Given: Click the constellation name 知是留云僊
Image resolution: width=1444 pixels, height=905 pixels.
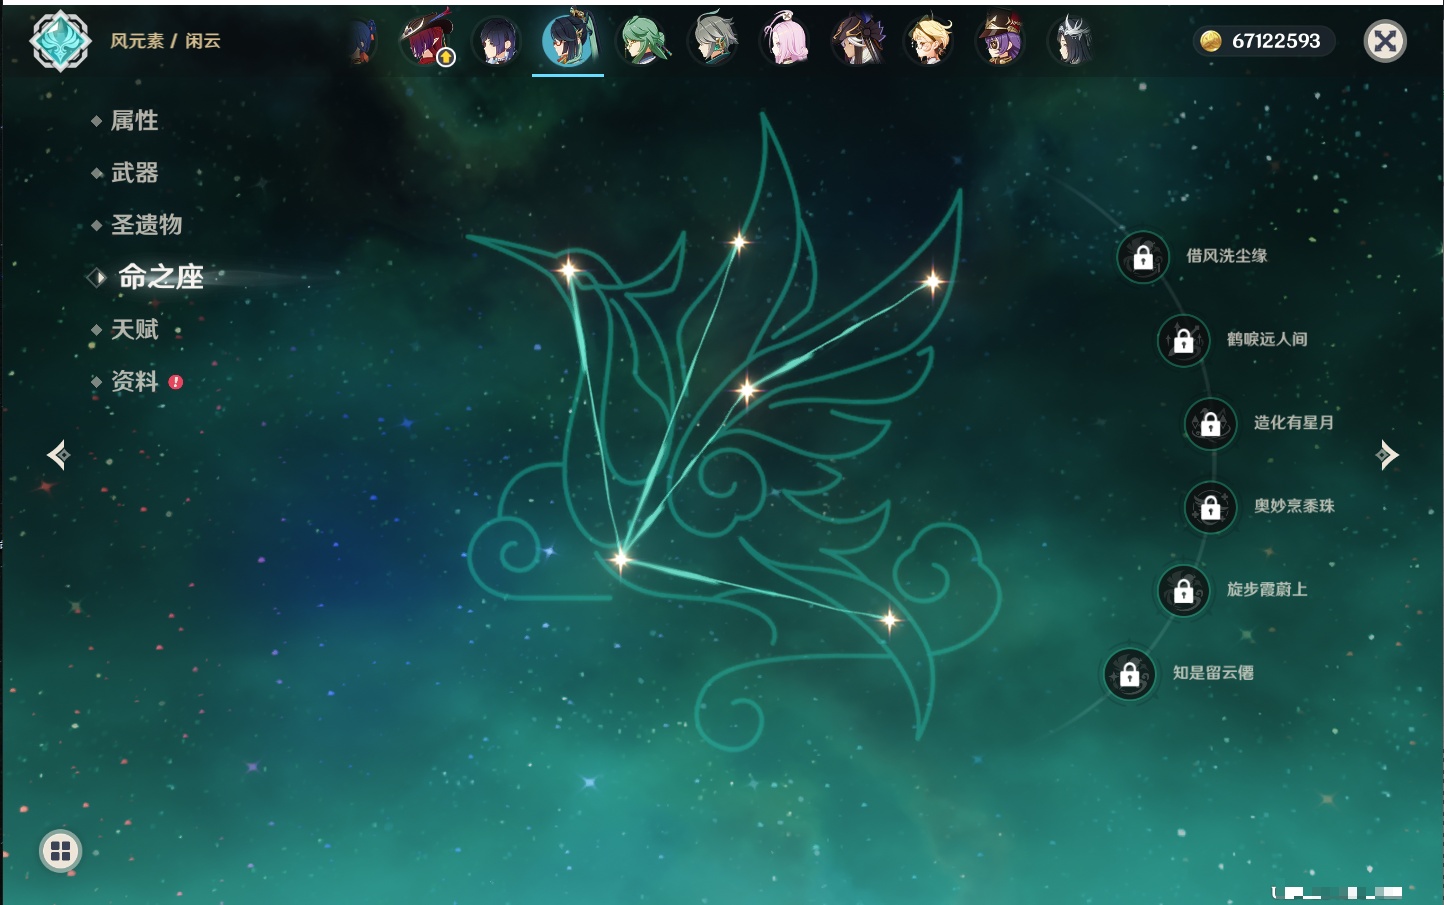Looking at the screenshot, I should tap(1213, 673).
